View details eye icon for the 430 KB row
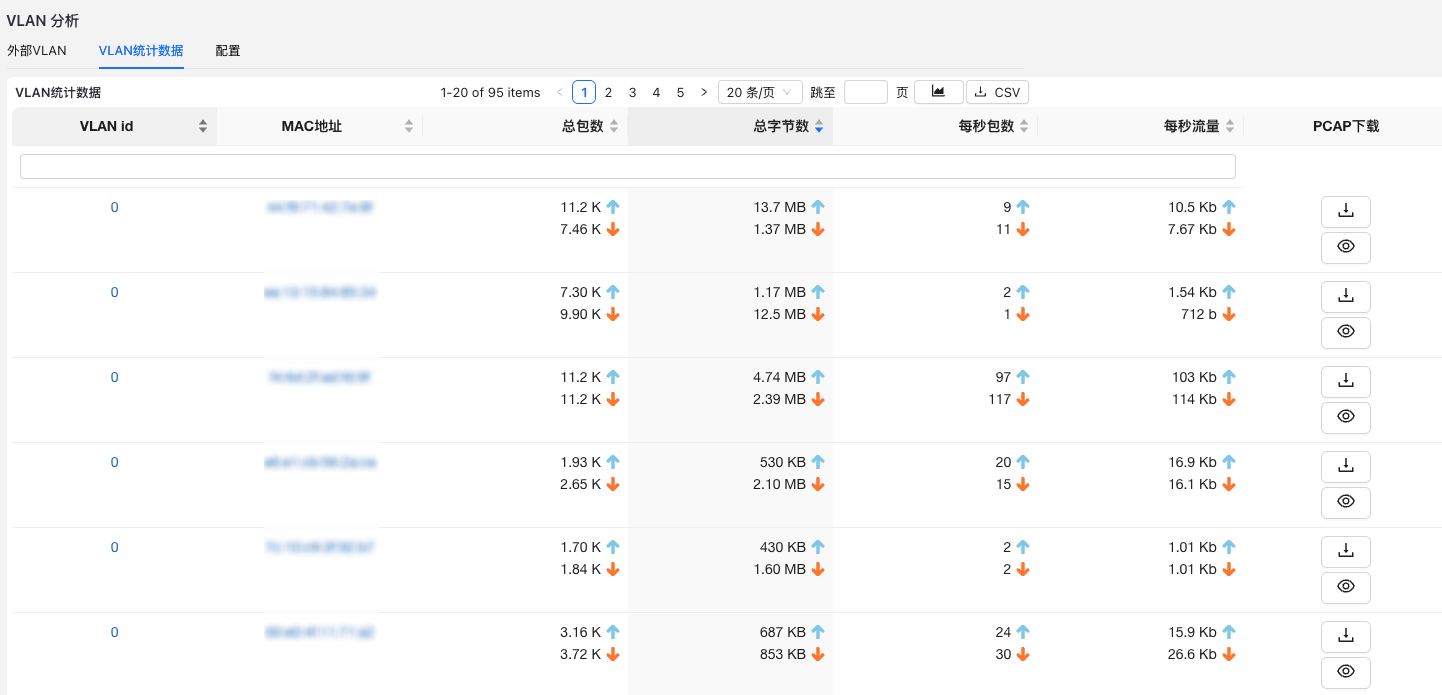 click(1345, 587)
